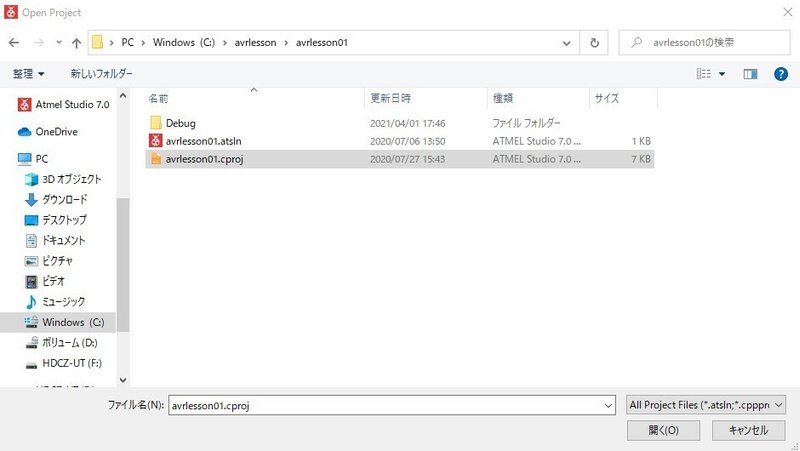Open ビデオ folder in sidebar
Image resolution: width=800 pixels, height=451 pixels.
tap(45, 281)
